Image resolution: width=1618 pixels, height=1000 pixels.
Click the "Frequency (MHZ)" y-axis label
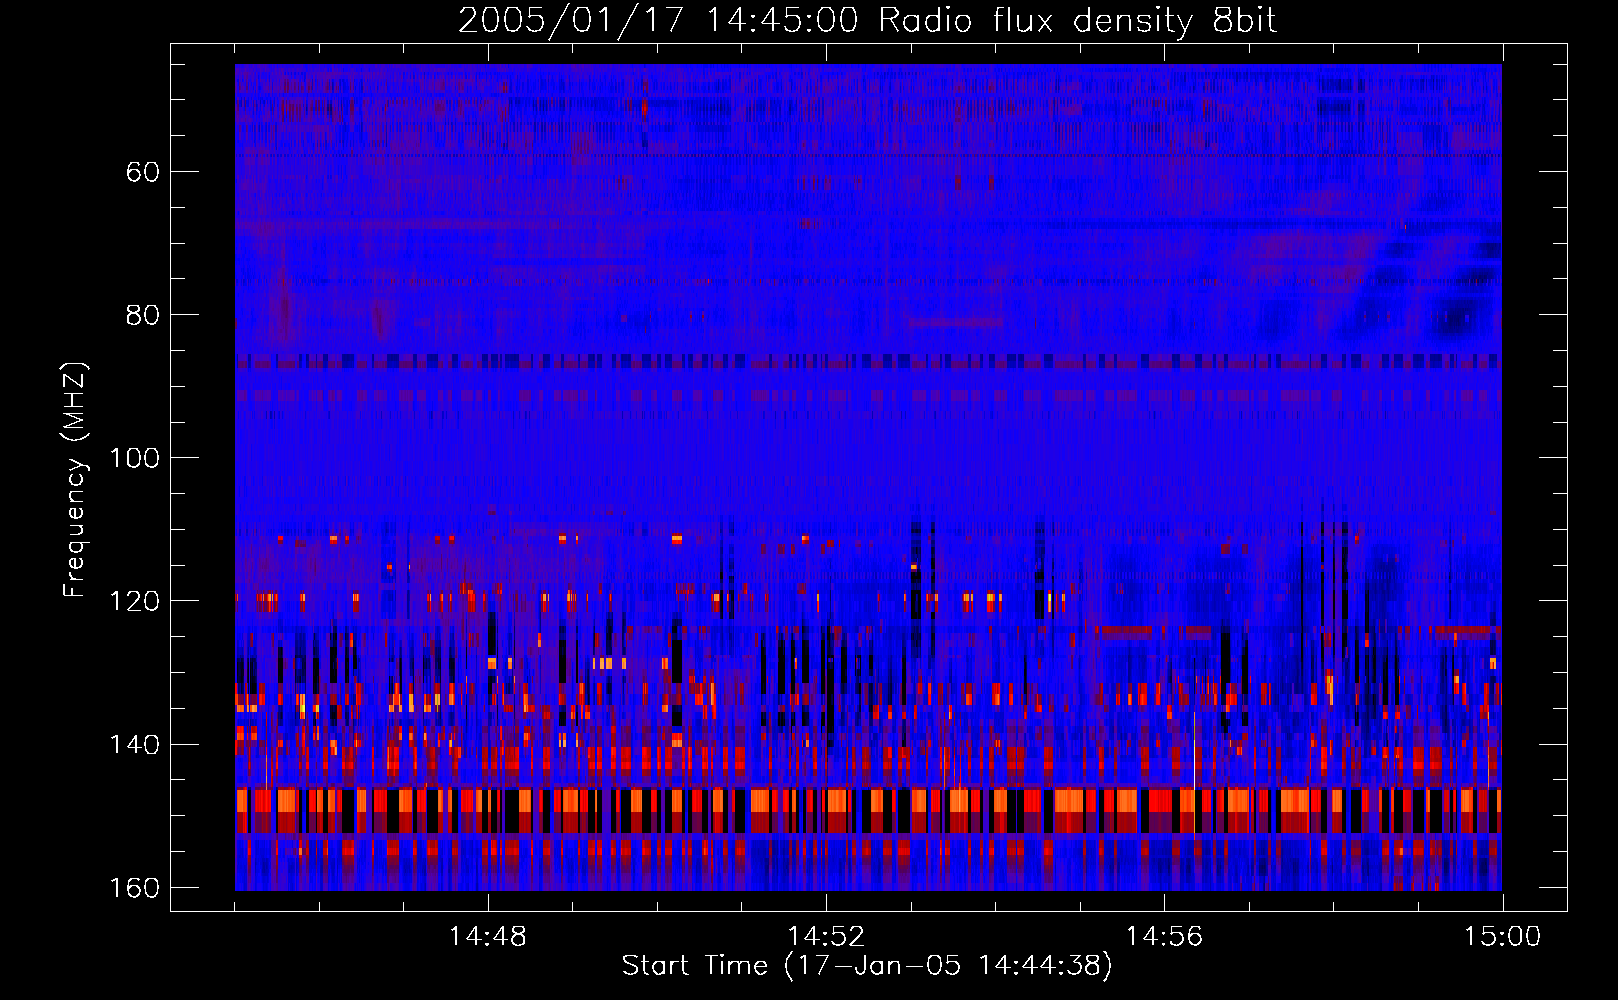[75, 479]
